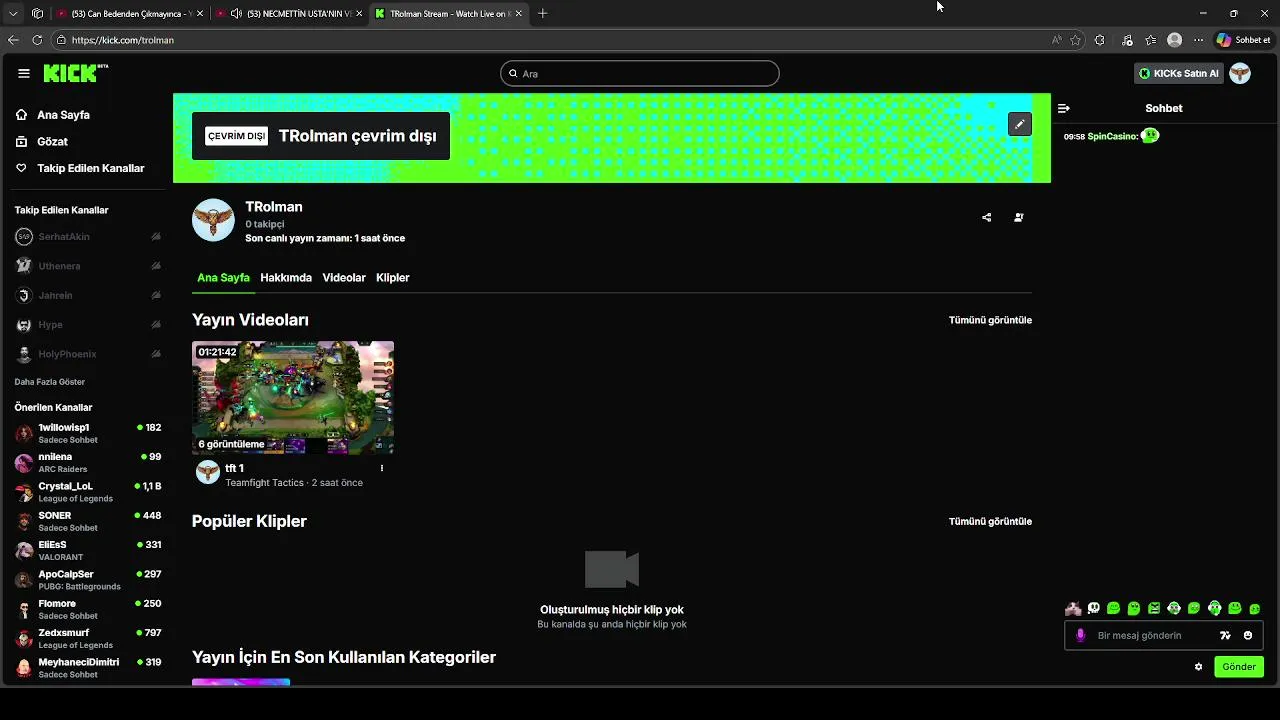Open EliEsS recommended channel
This screenshot has width=1280, height=720.
(x=88, y=550)
